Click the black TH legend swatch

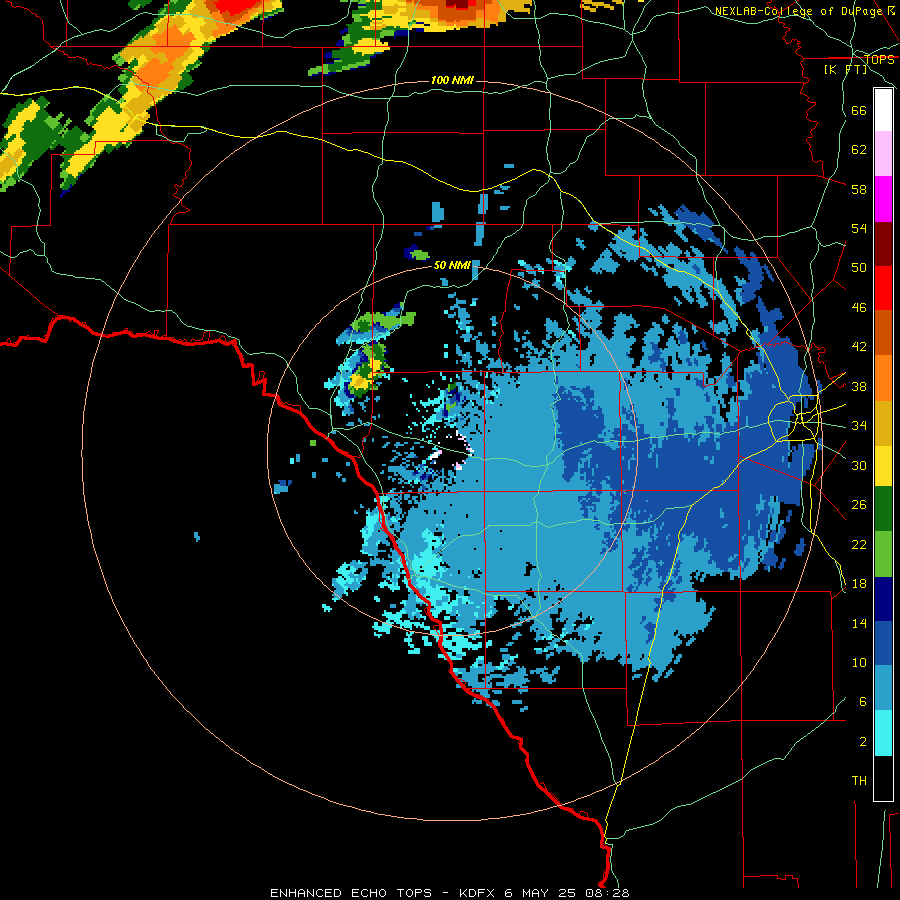click(883, 778)
